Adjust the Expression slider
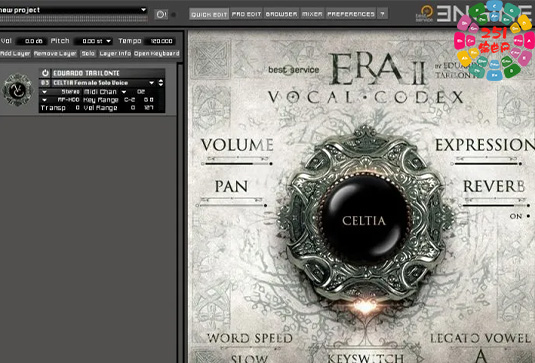 [487, 164]
